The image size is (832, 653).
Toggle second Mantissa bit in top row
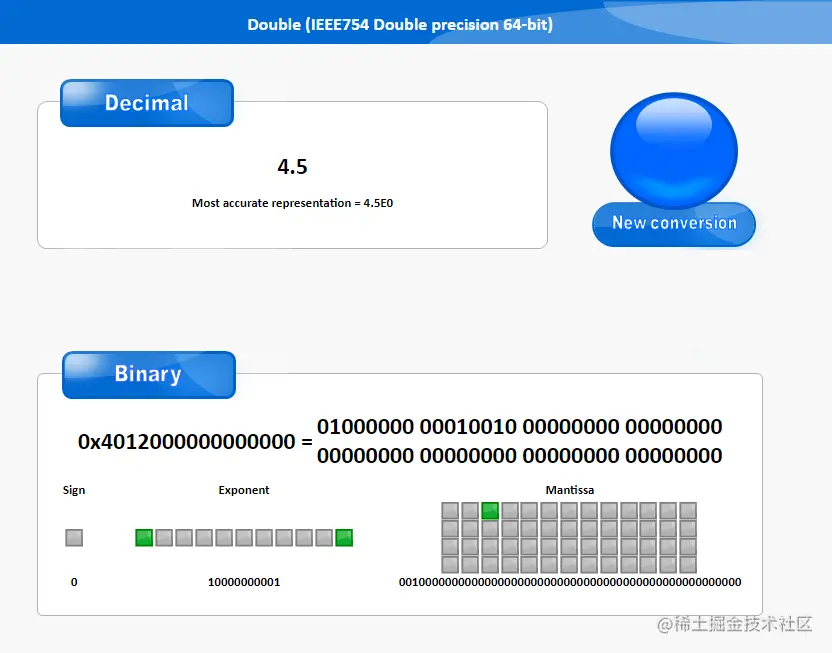[470, 511]
